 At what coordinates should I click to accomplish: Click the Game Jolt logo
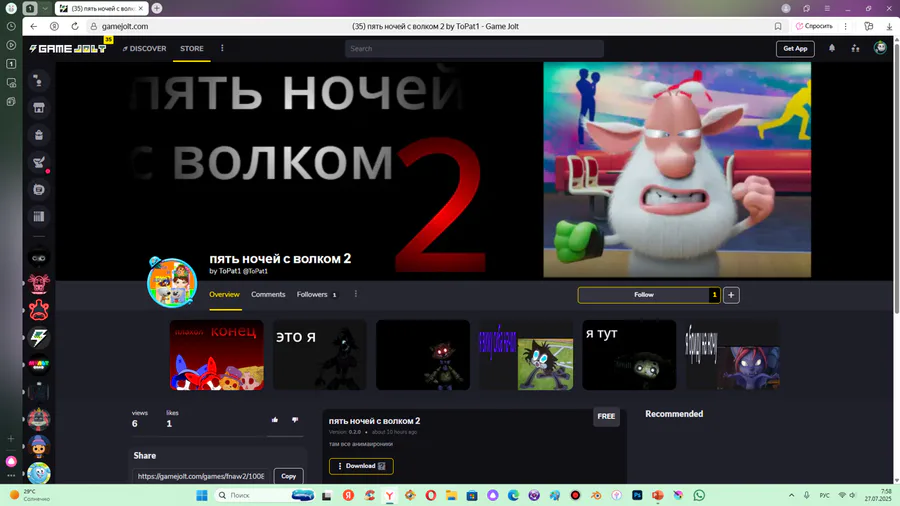click(68, 49)
